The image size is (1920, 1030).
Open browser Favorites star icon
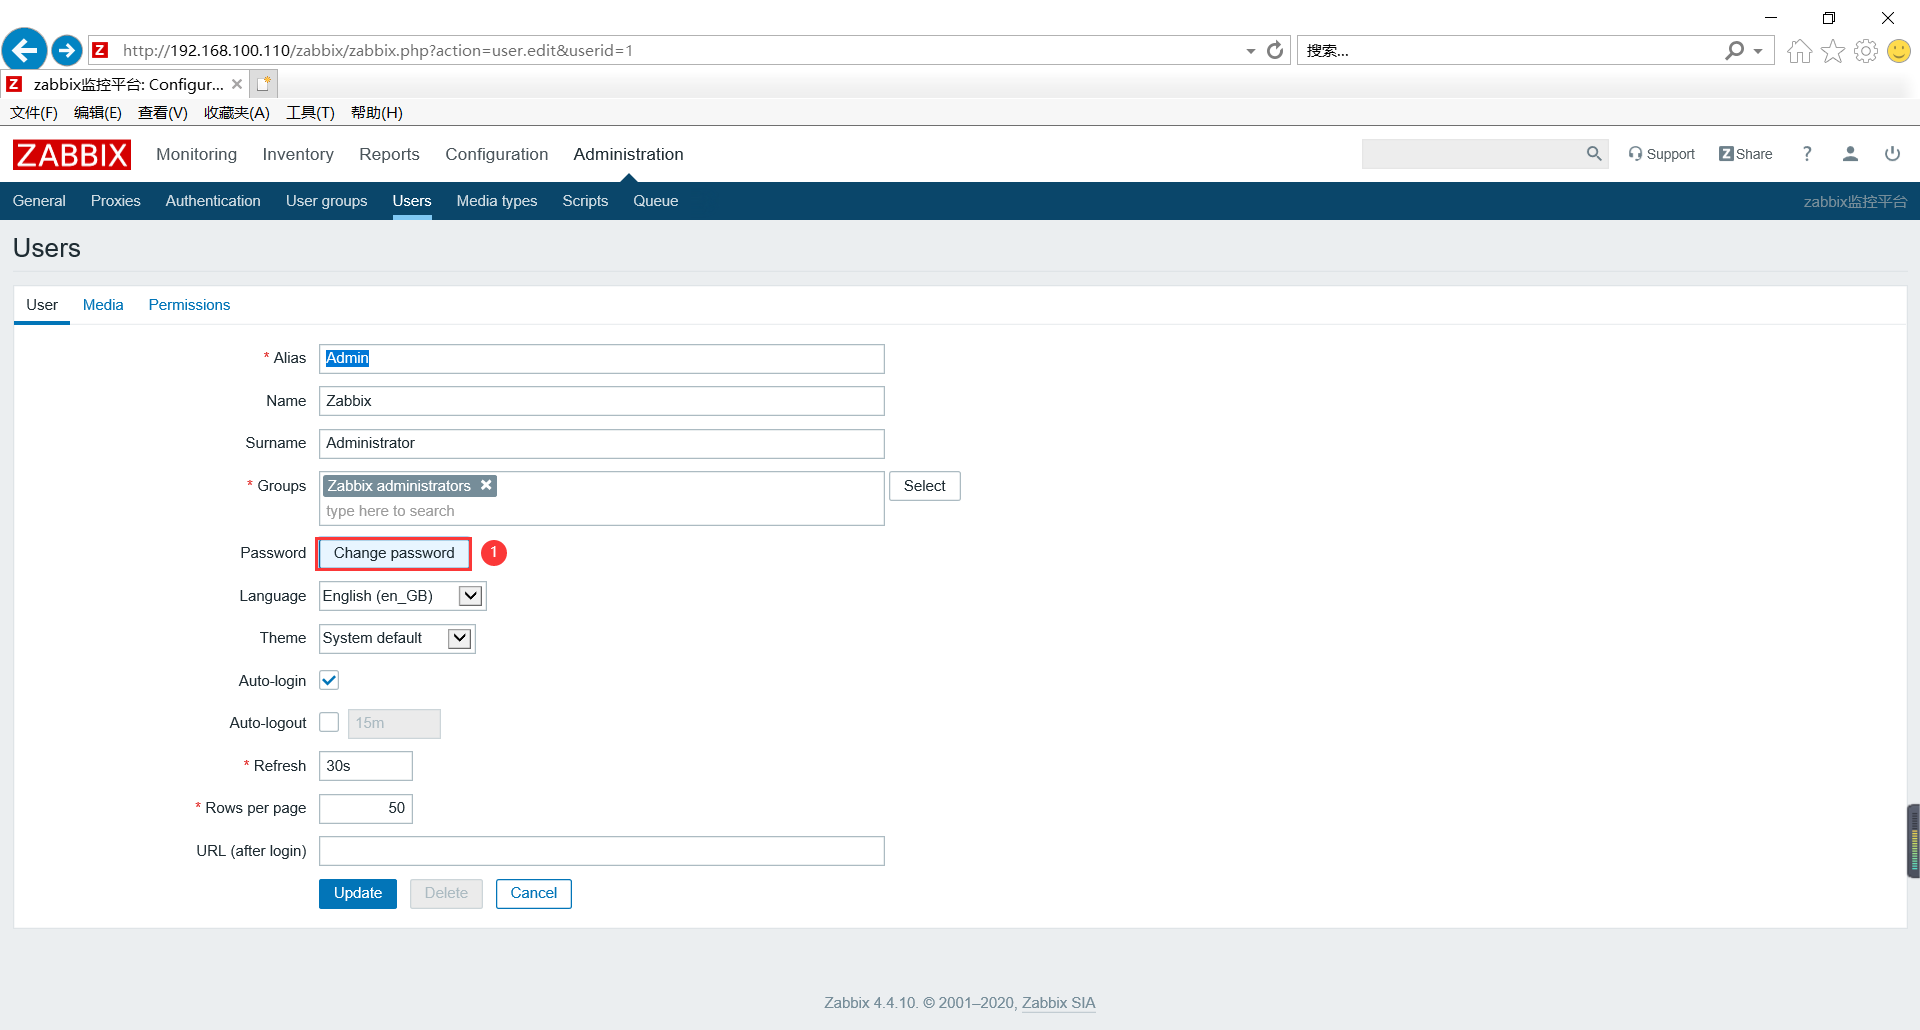pyautogui.click(x=1833, y=51)
